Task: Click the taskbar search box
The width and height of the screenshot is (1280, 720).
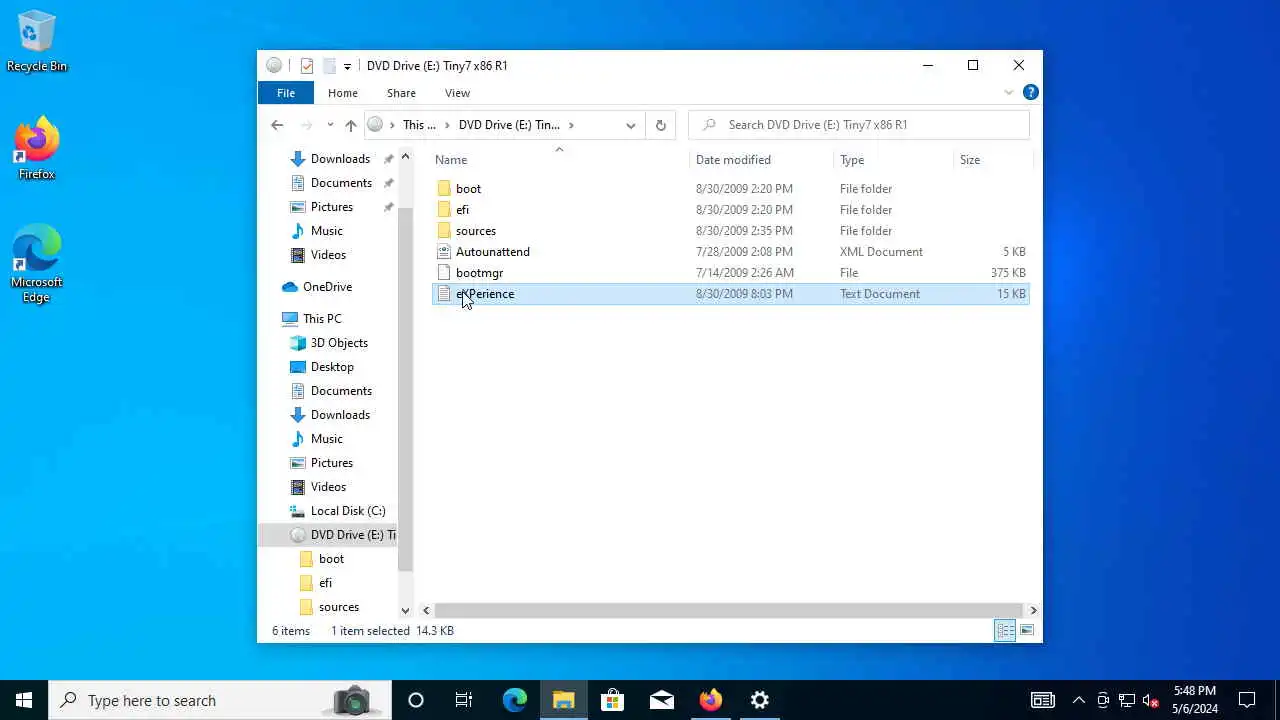Action: point(219,700)
